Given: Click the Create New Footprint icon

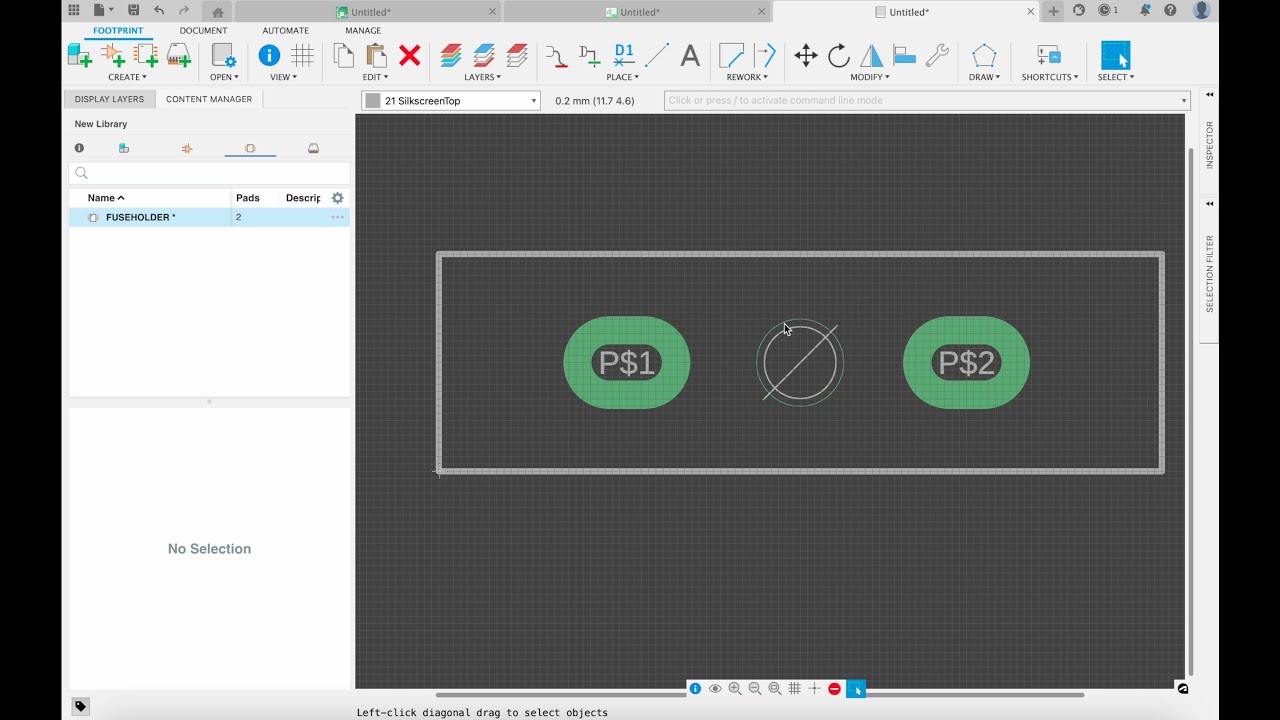Looking at the screenshot, I should point(146,56).
